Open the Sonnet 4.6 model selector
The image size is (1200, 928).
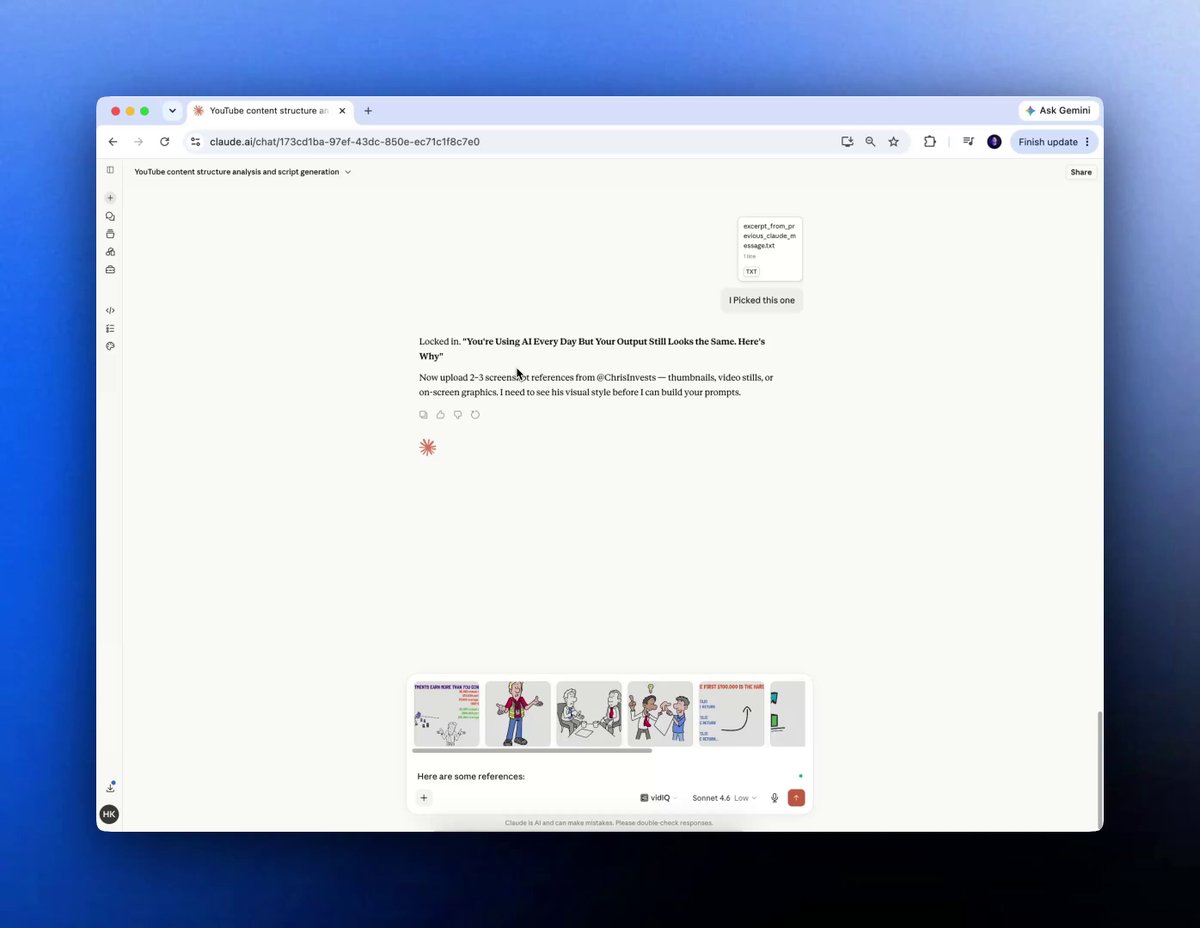[724, 798]
